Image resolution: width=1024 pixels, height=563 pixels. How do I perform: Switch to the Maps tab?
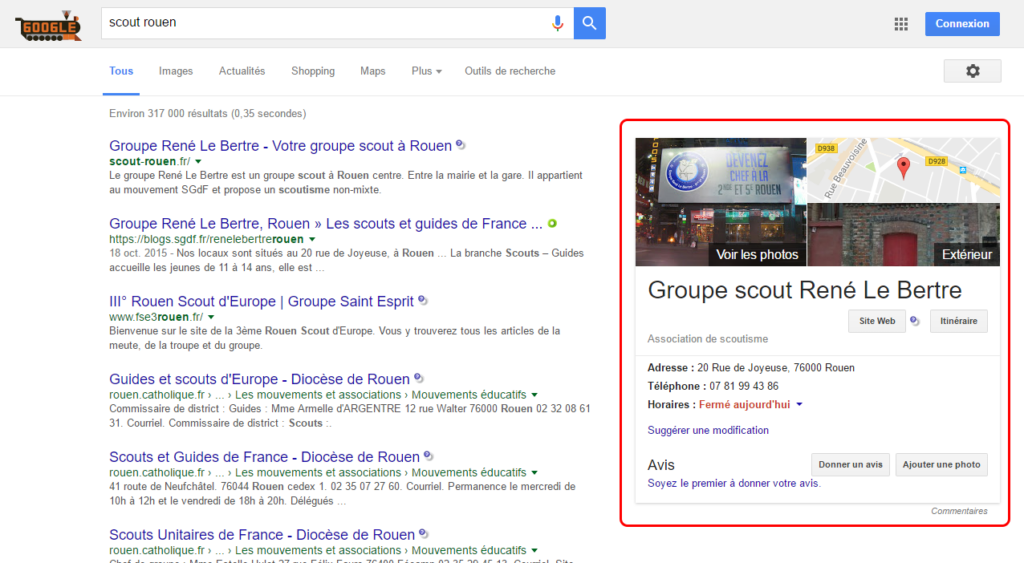tap(373, 71)
